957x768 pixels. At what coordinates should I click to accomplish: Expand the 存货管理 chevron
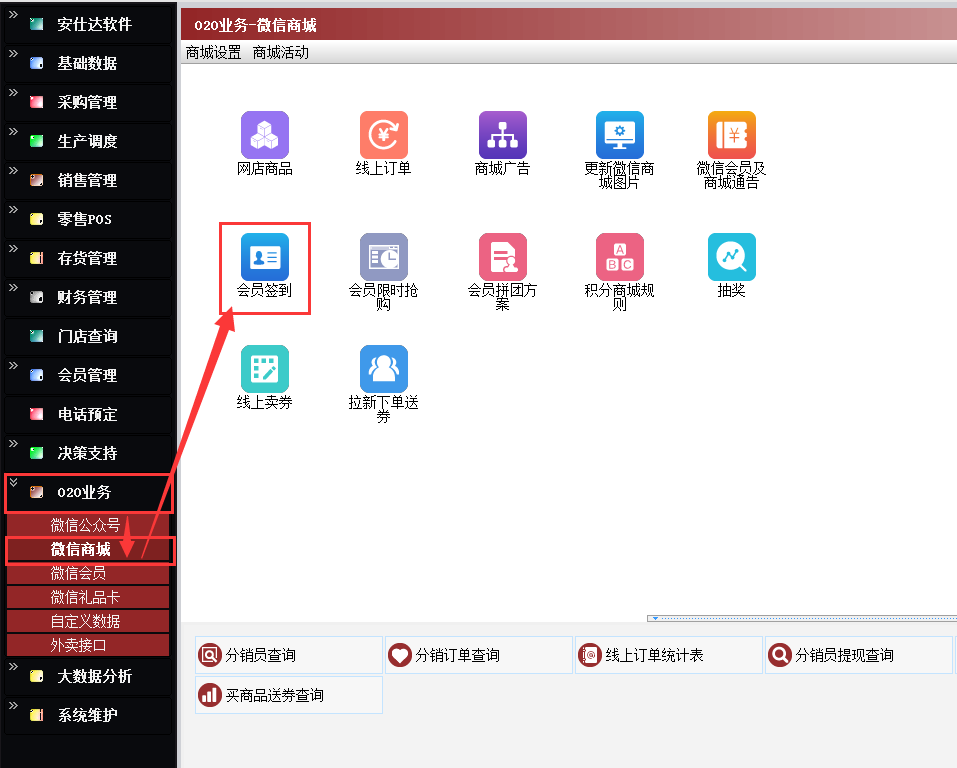tap(13, 248)
